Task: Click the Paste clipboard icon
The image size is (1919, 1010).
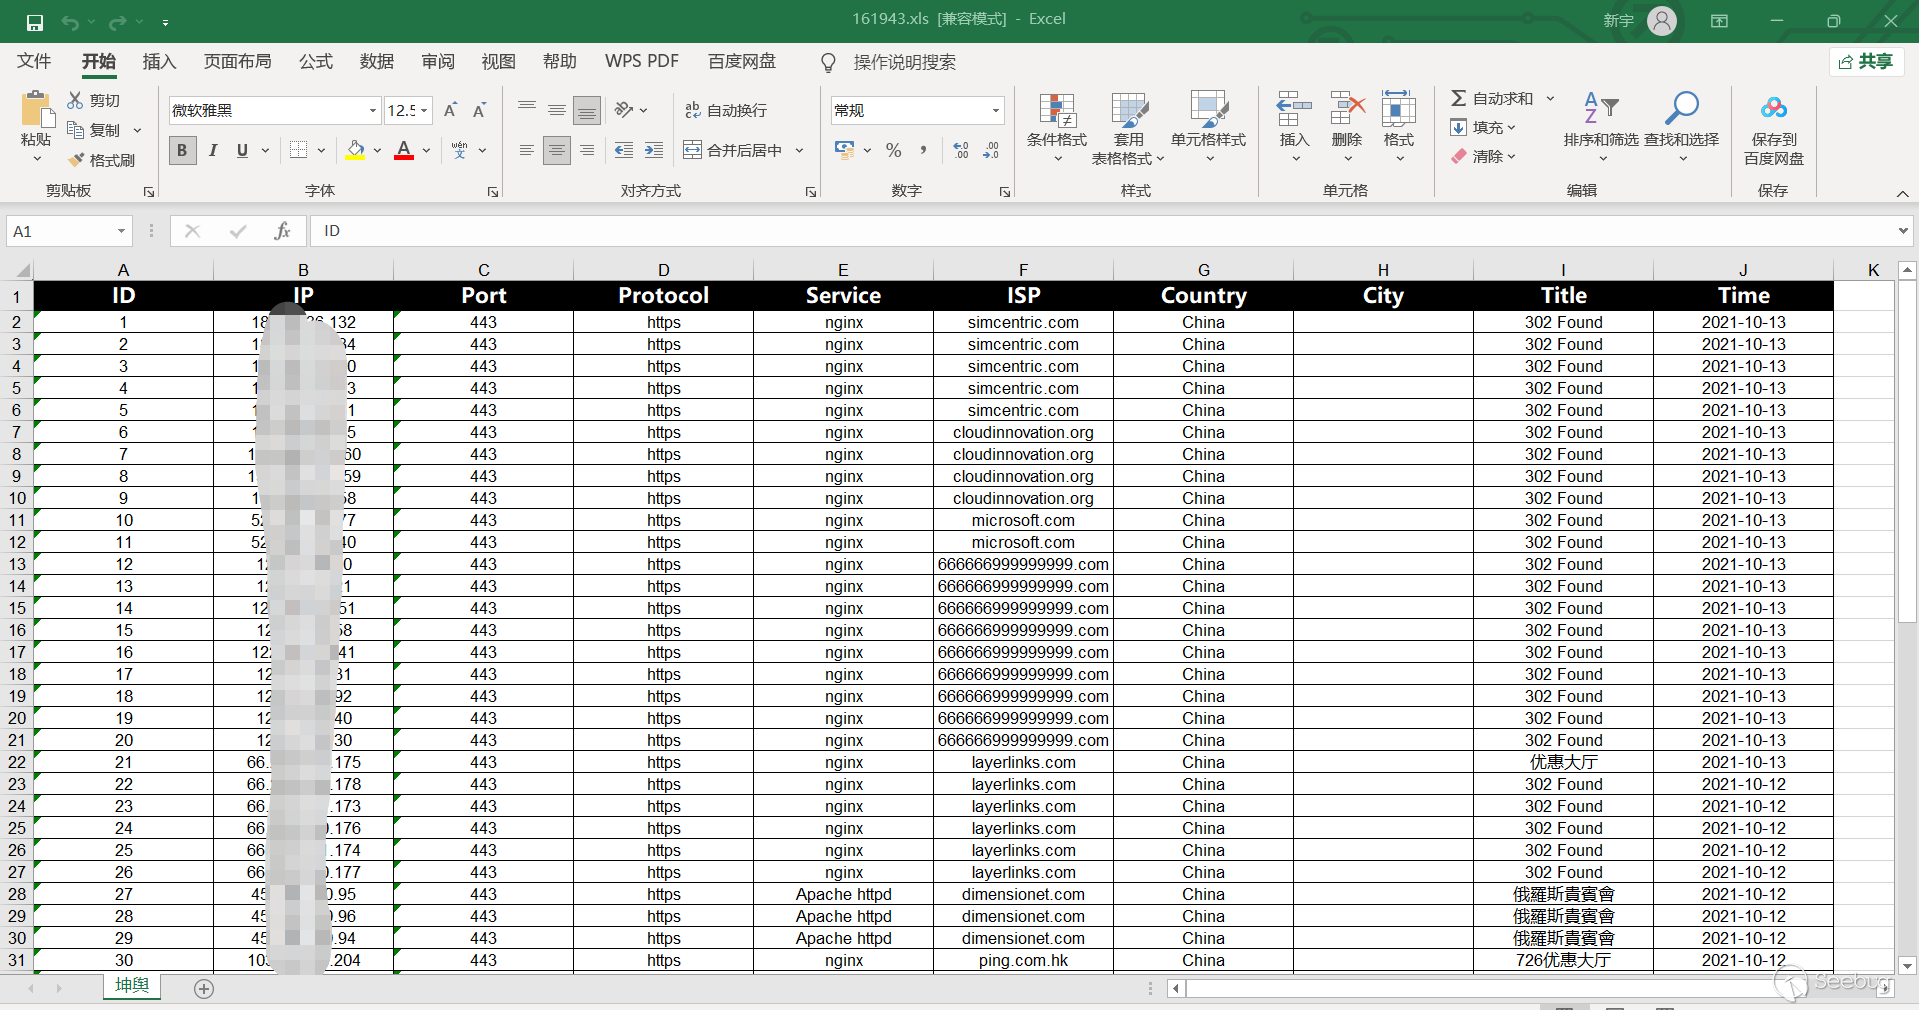Action: tap(36, 110)
